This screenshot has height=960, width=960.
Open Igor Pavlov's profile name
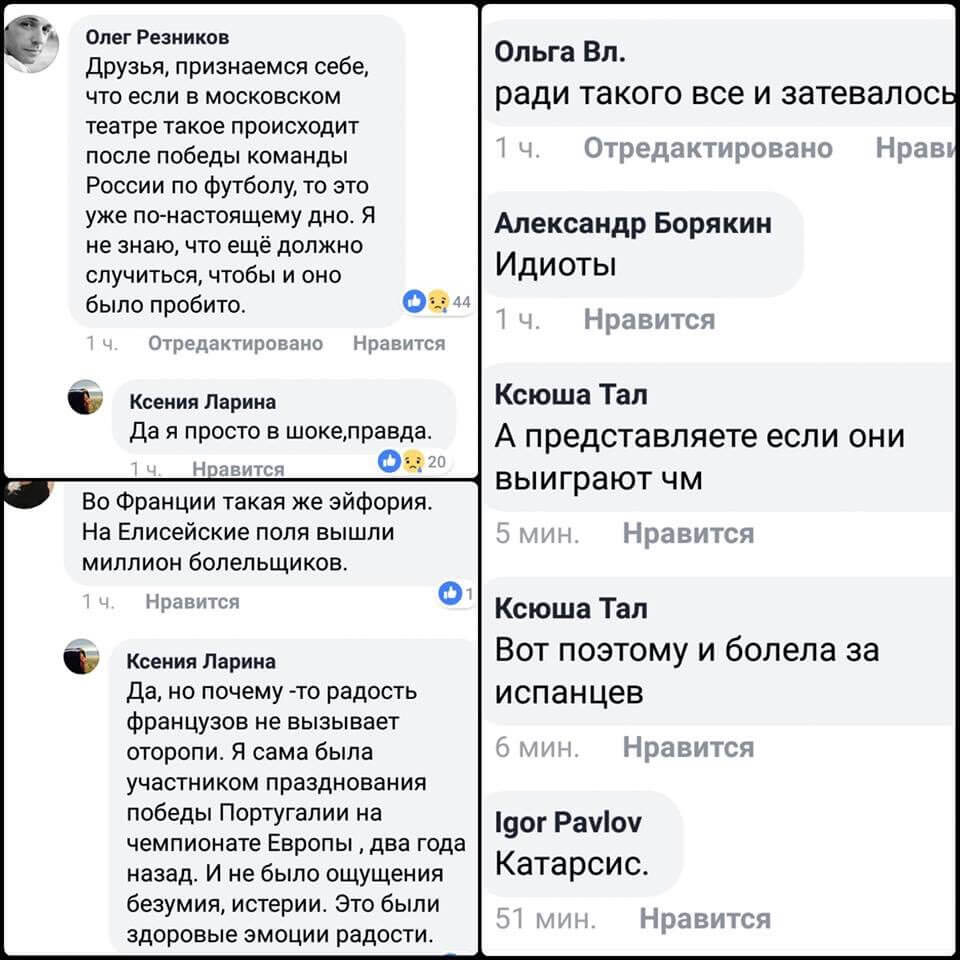pyautogui.click(x=569, y=822)
